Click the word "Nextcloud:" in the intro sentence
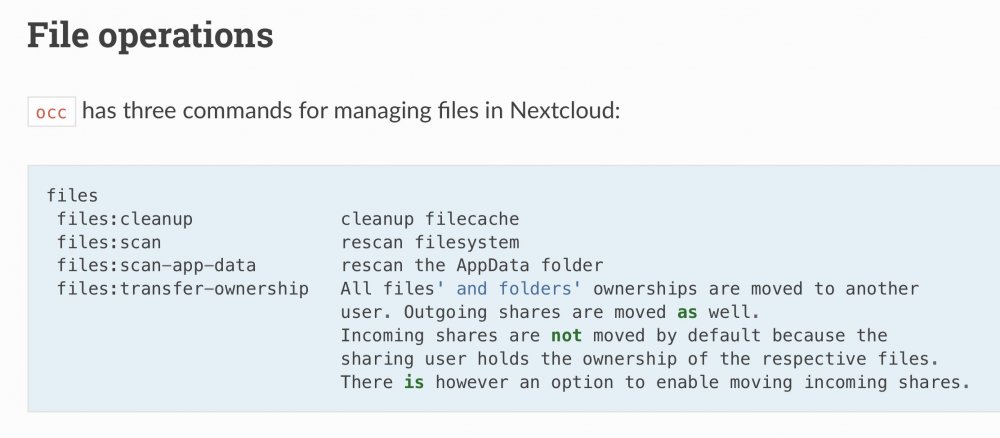The width and height of the screenshot is (1000, 438). tap(565, 111)
